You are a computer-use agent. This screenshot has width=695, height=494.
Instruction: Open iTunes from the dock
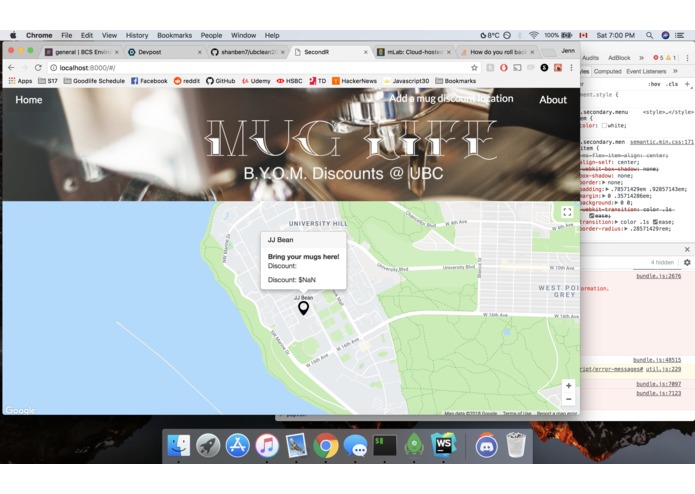(x=267, y=446)
